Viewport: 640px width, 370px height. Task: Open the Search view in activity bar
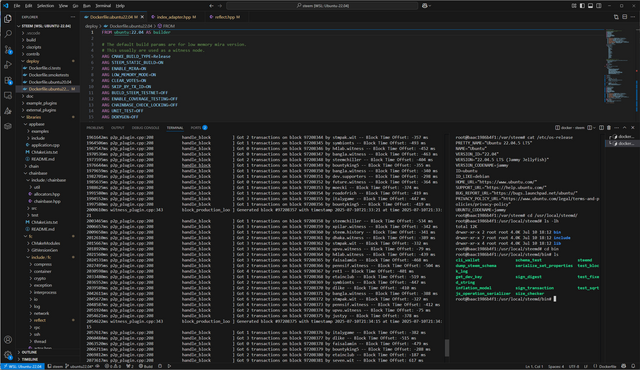[8, 34]
